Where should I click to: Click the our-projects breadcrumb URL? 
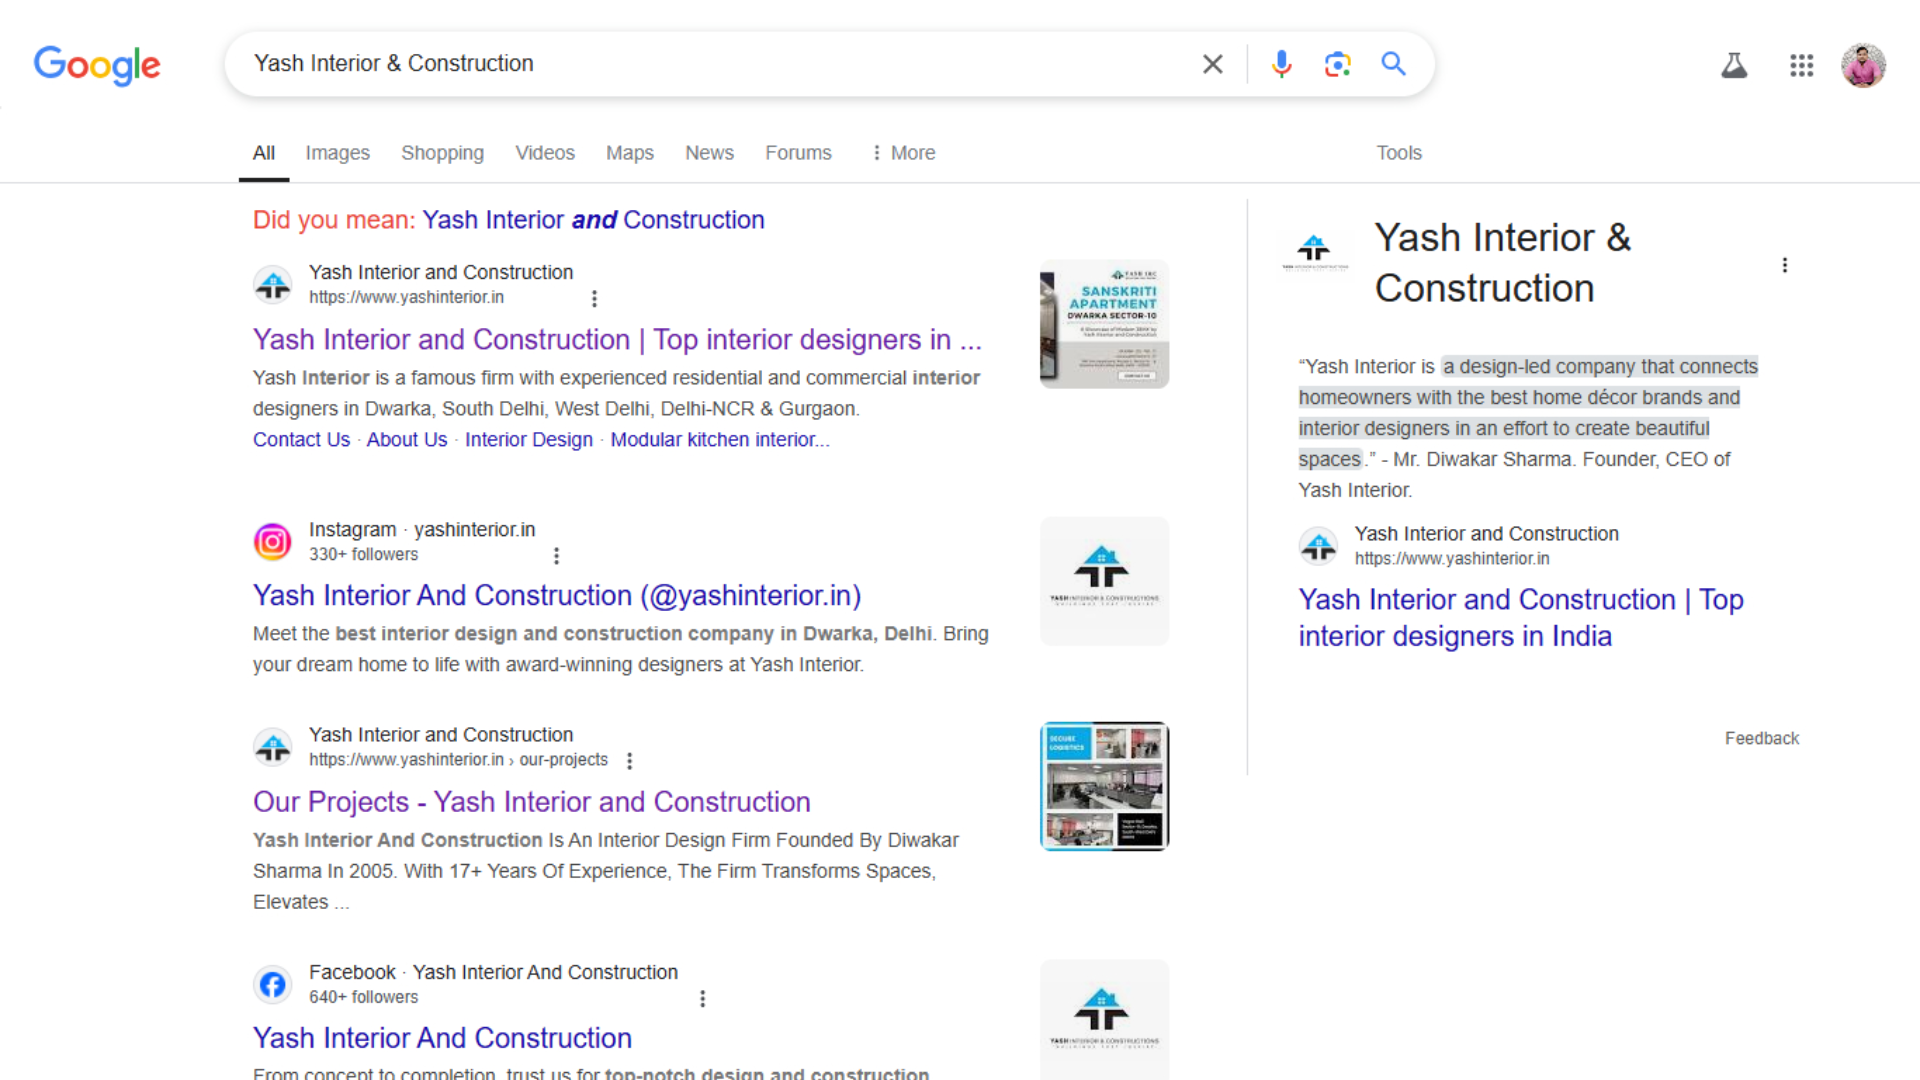pos(458,760)
